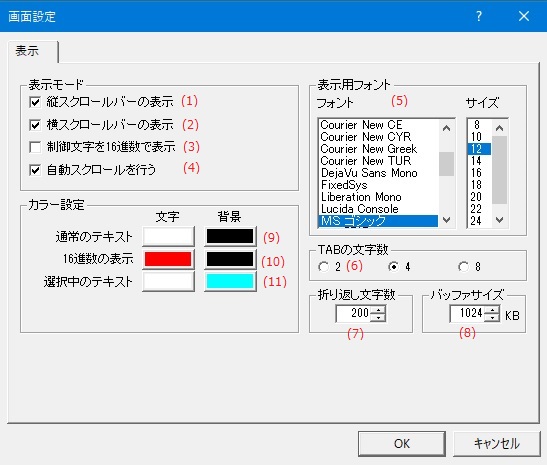
Task: Switch to the 表示 tab
Action: (33, 52)
